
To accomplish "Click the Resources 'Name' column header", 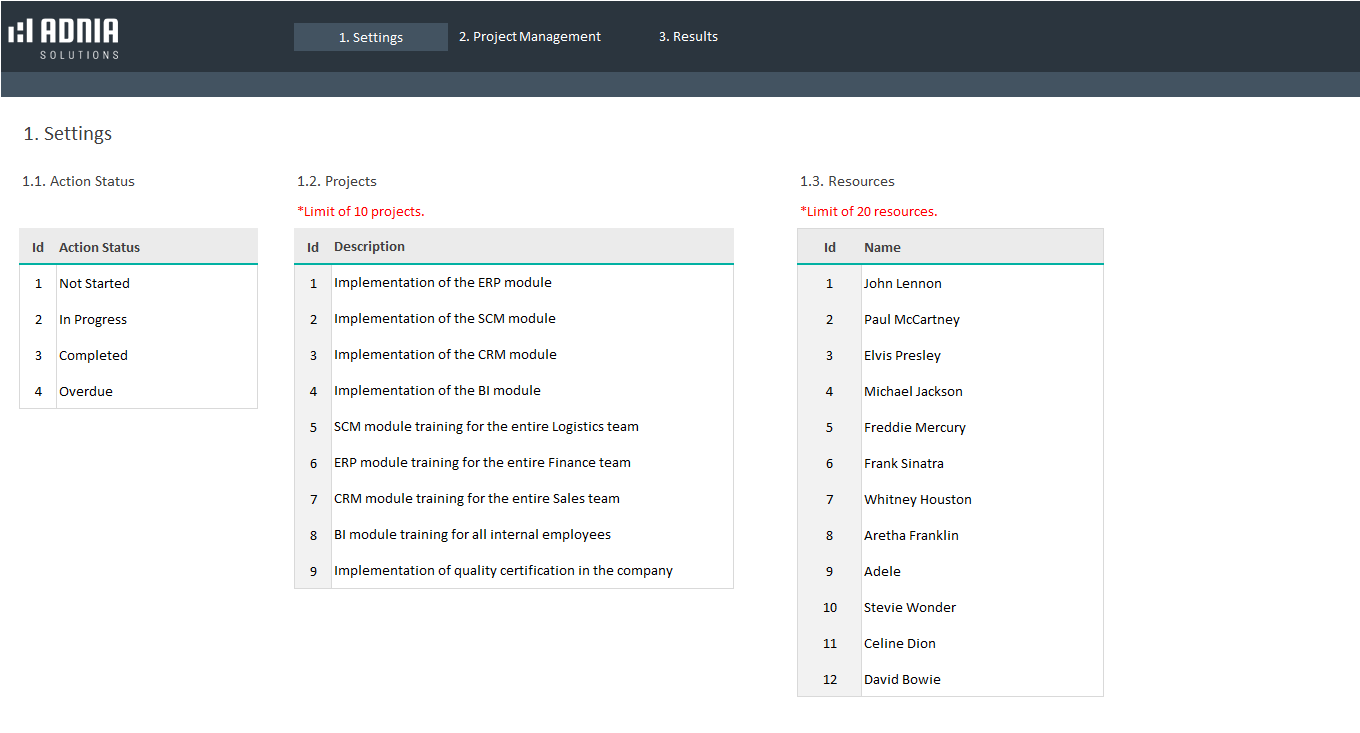I will pyautogui.click(x=882, y=248).
